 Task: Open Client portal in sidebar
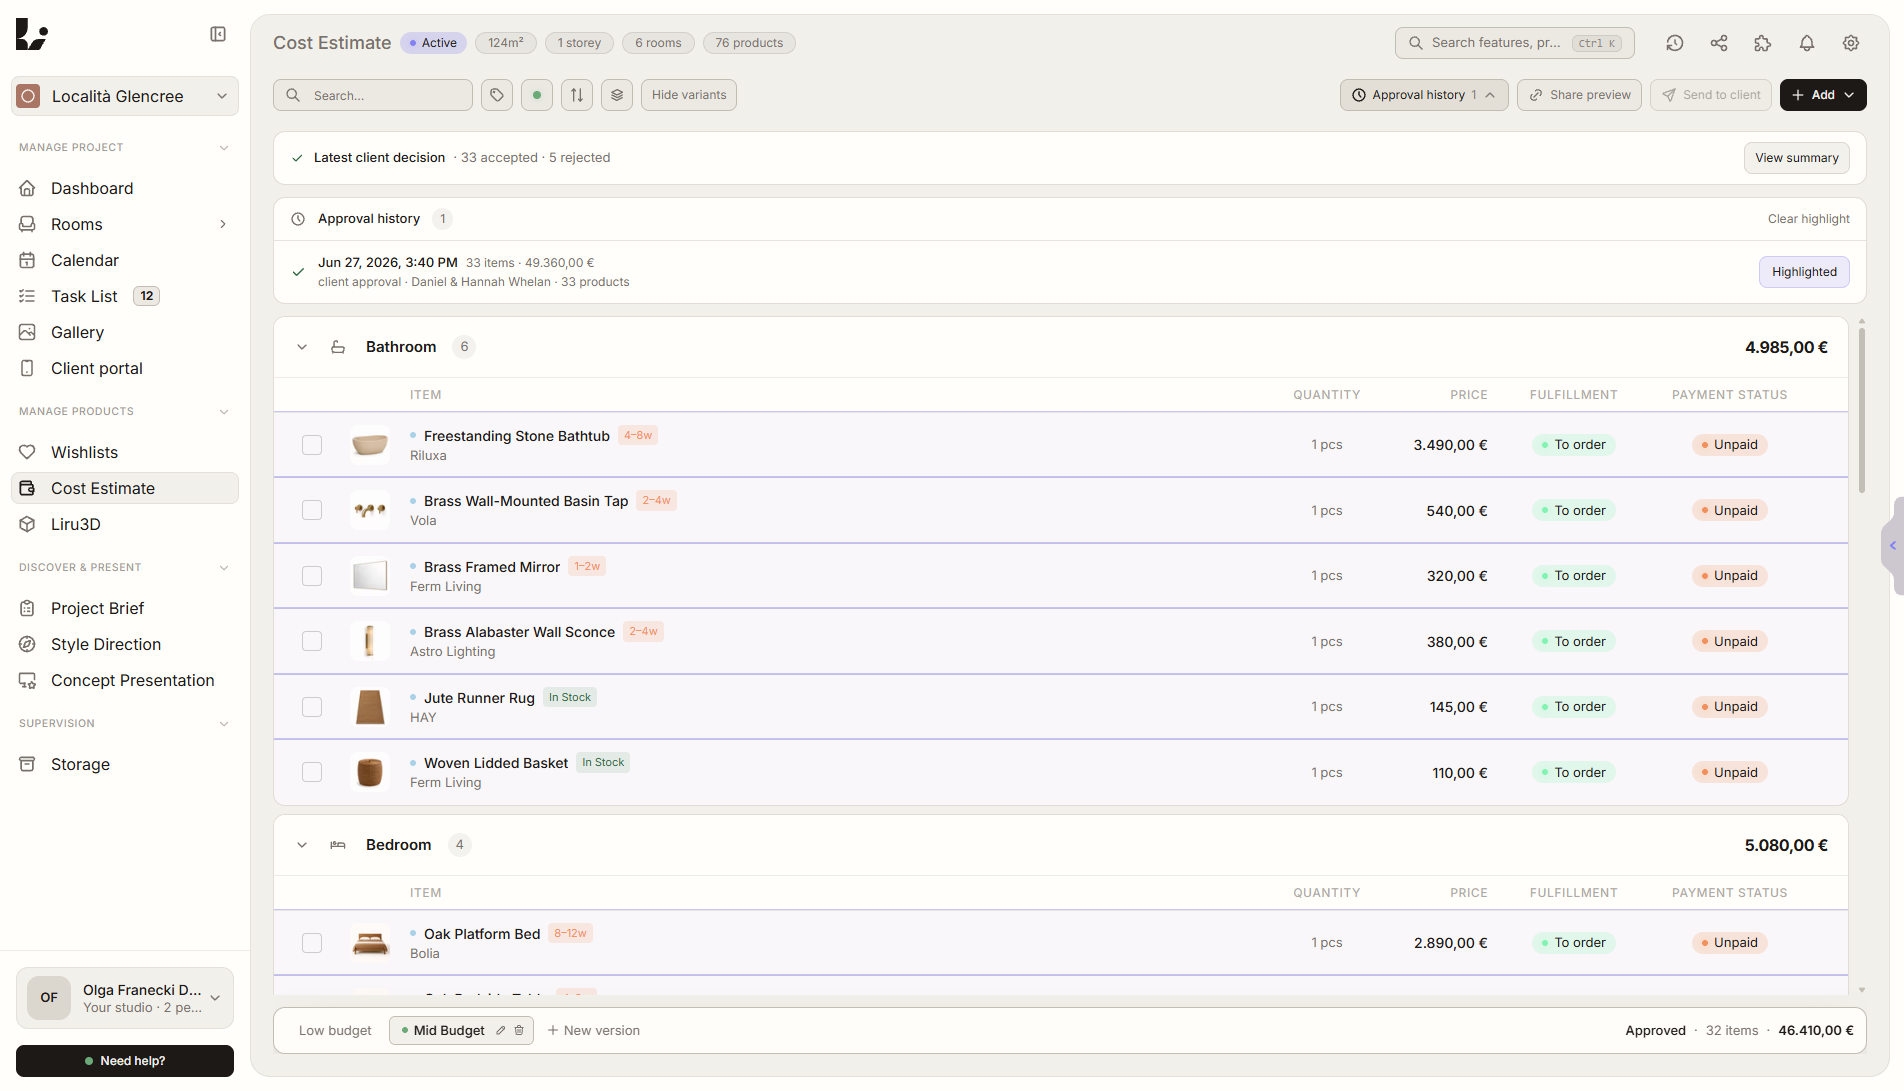125,368
